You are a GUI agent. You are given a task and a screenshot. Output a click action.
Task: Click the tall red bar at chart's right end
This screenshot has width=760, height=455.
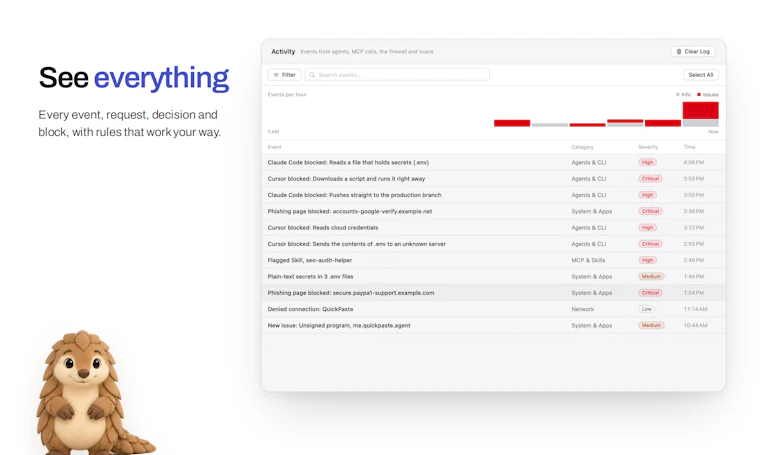tap(700, 110)
